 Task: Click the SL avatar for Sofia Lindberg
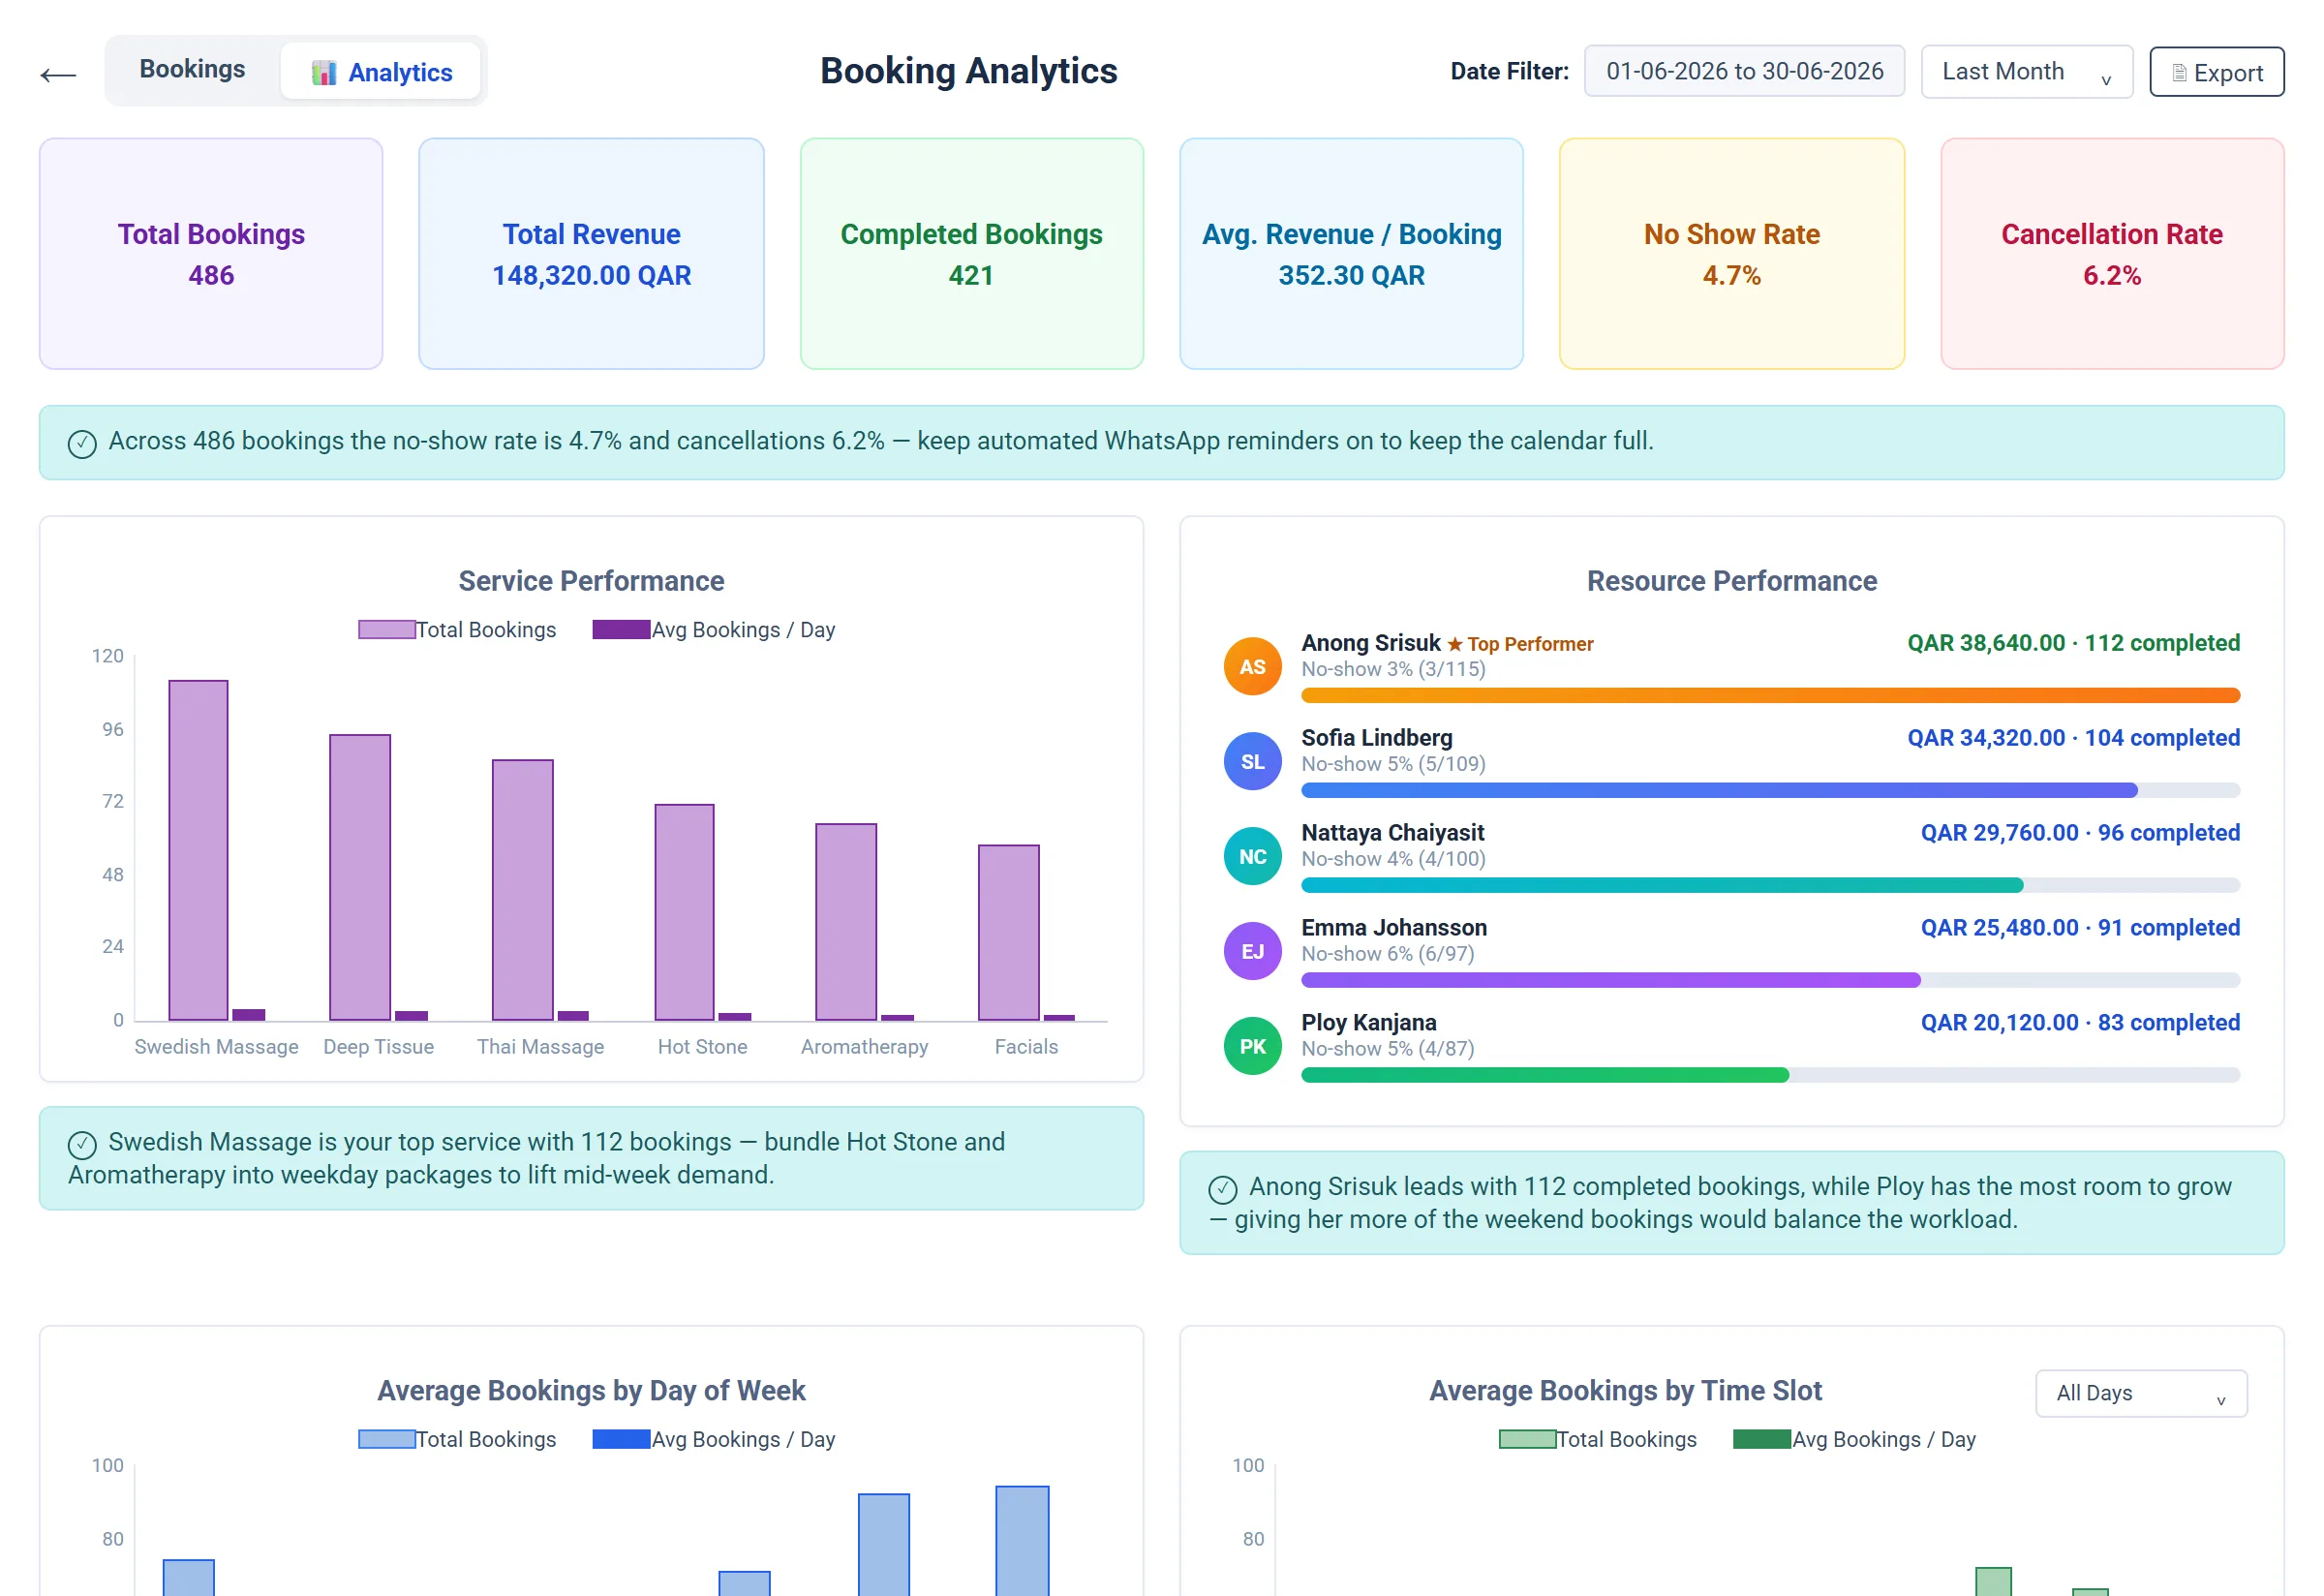(x=1252, y=762)
